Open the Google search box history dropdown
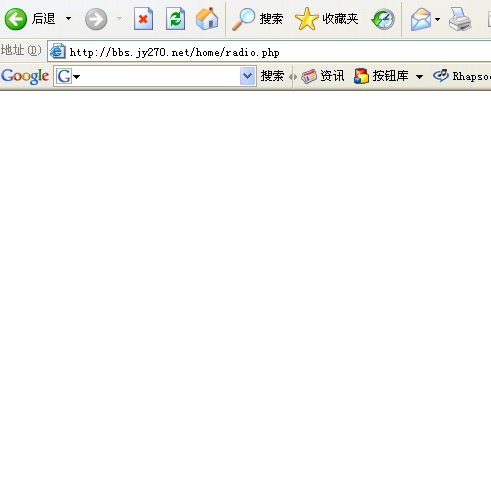 pyautogui.click(x=247, y=76)
